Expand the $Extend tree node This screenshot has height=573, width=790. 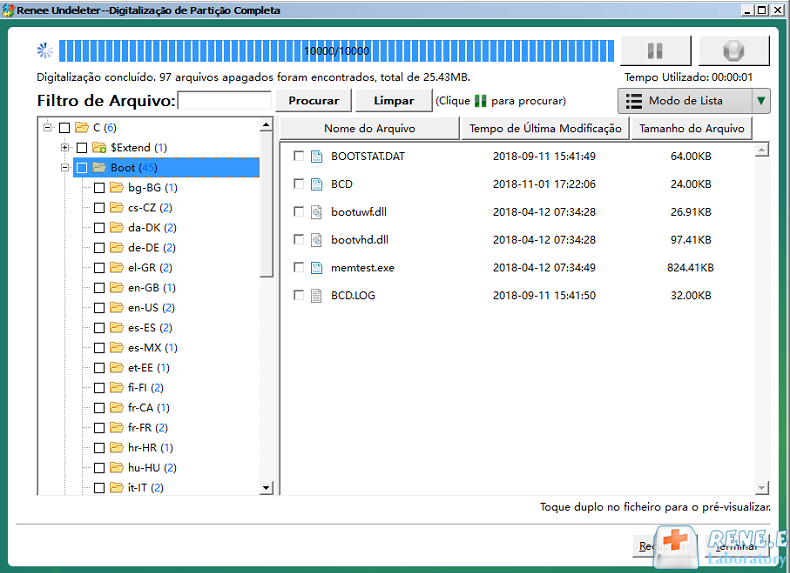pos(64,147)
